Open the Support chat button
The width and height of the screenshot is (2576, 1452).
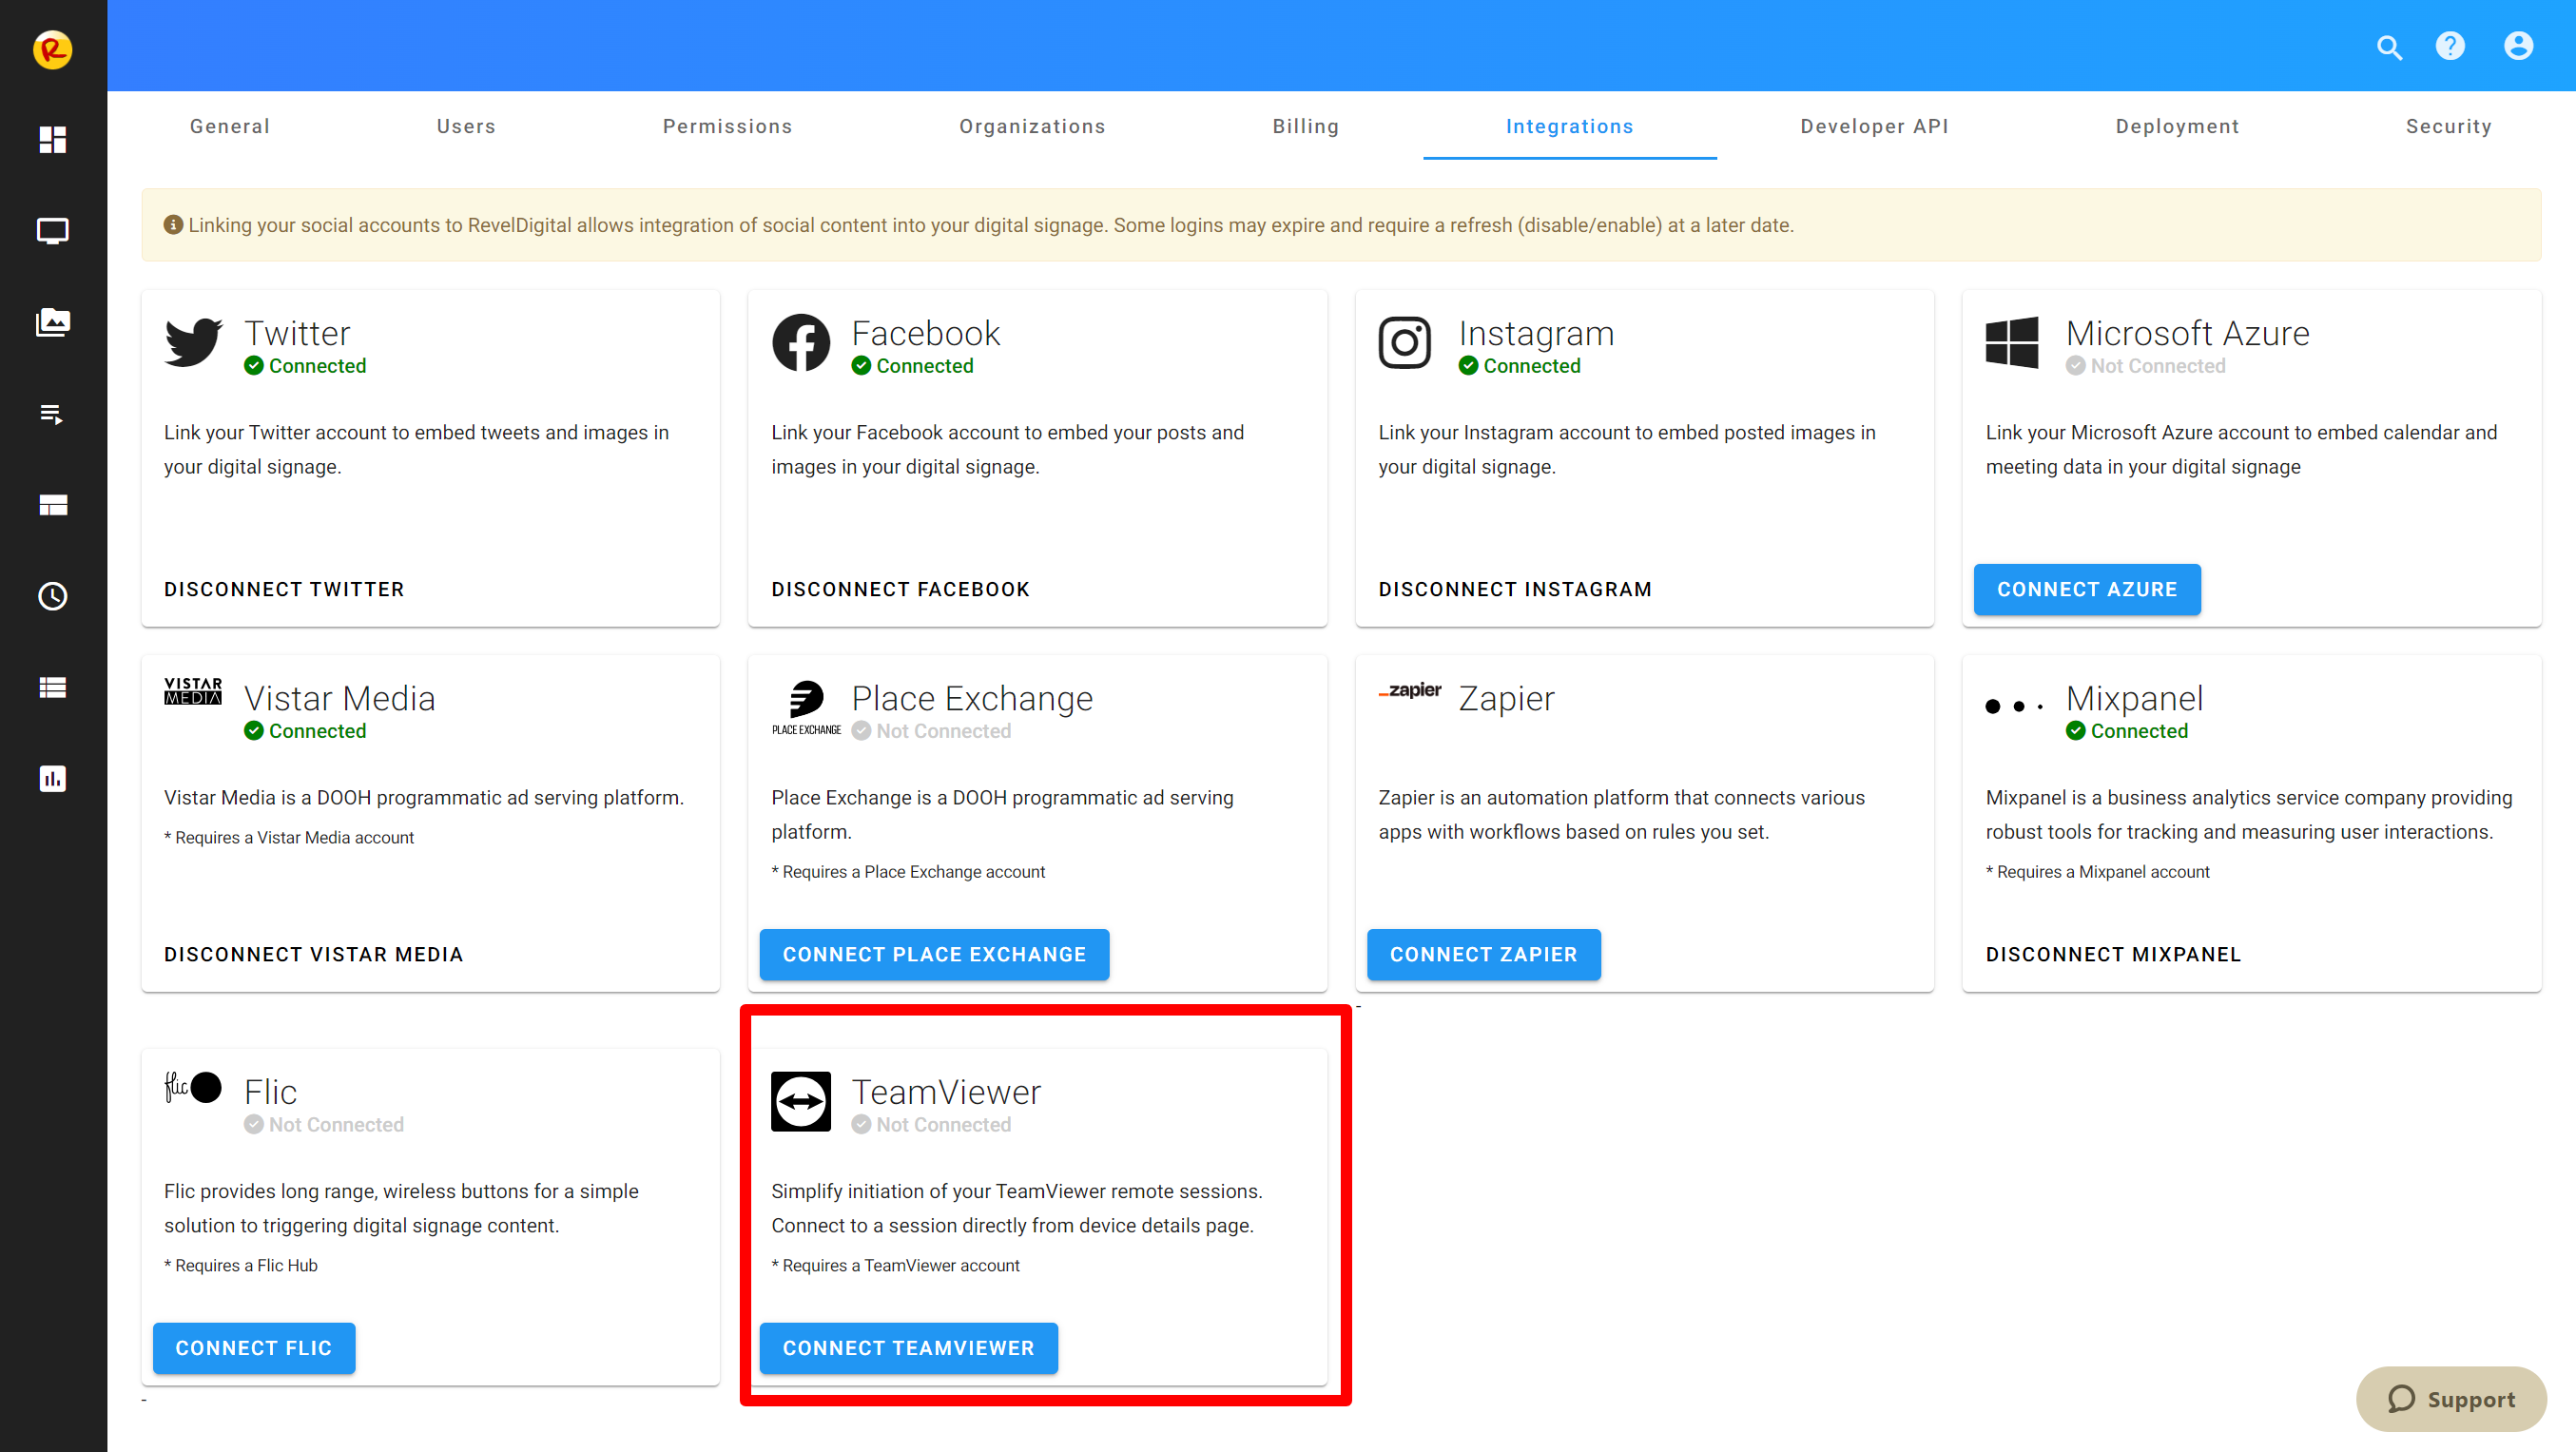(2450, 1398)
